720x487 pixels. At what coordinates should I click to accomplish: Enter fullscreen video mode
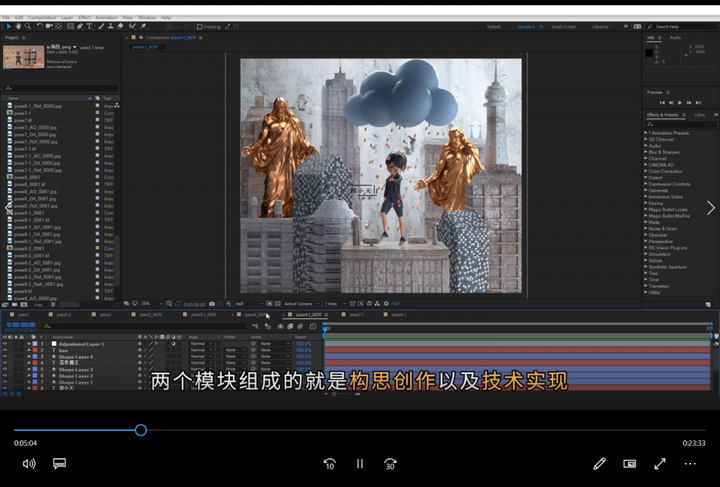(660, 464)
